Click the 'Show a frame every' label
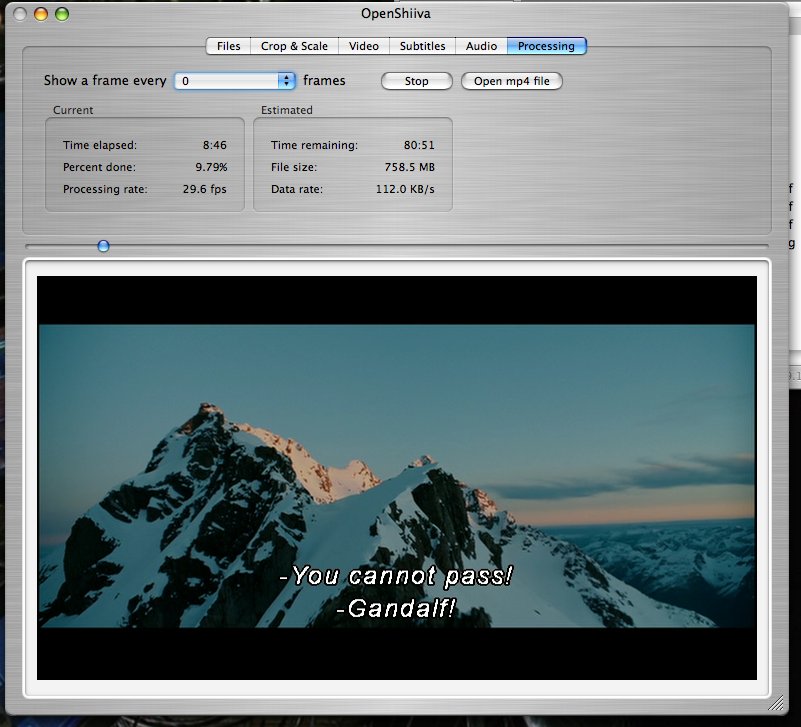 pyautogui.click(x=105, y=81)
